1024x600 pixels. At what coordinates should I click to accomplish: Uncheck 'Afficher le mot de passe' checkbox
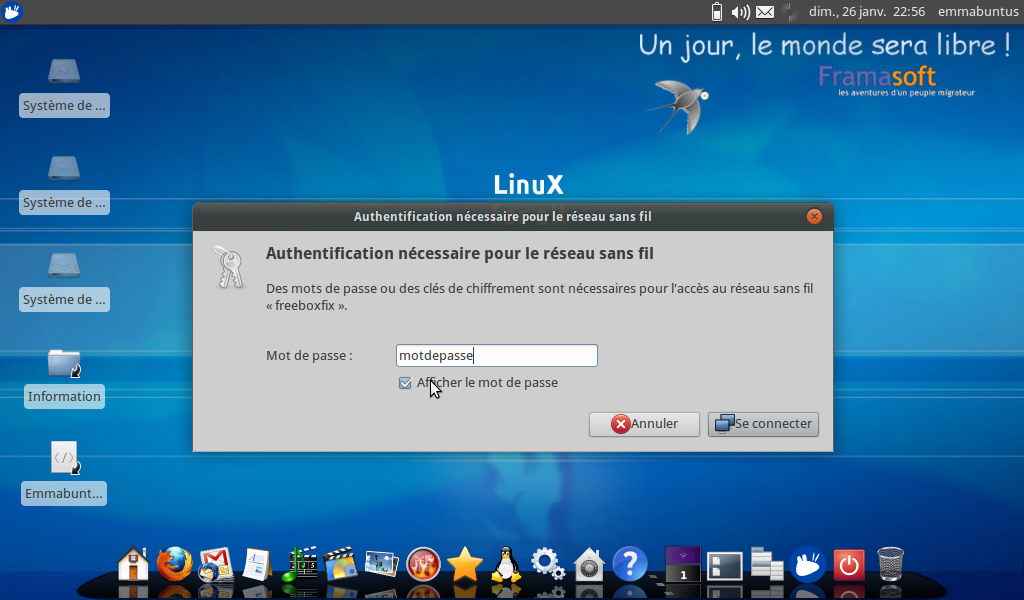coord(405,383)
